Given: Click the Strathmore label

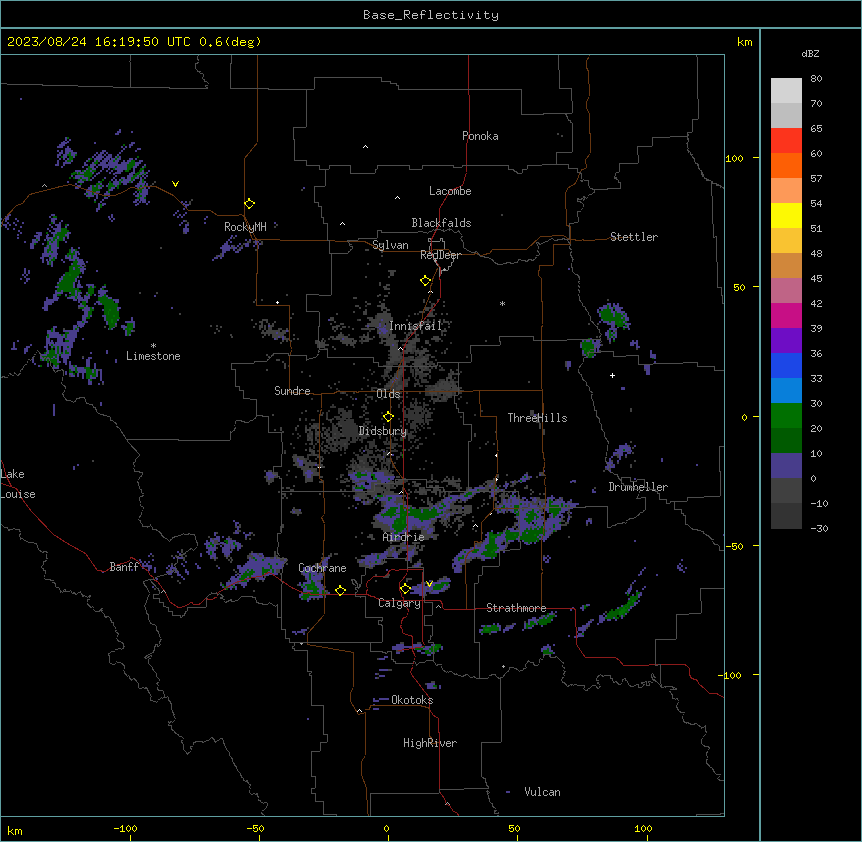Looking at the screenshot, I should (516, 608).
